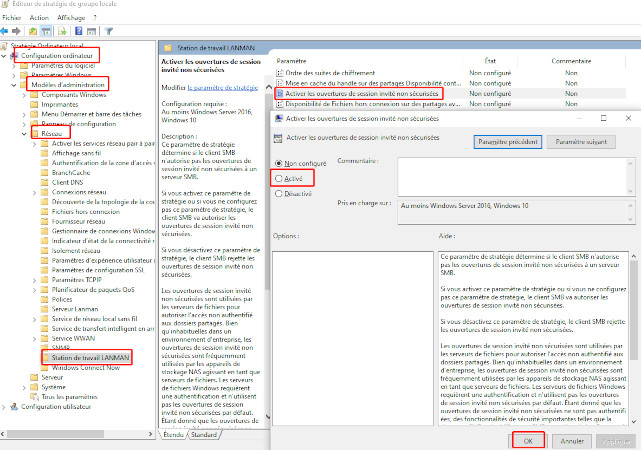The image size is (641, 450).
Task: Collapse the Réseau node
Action: coord(24,134)
